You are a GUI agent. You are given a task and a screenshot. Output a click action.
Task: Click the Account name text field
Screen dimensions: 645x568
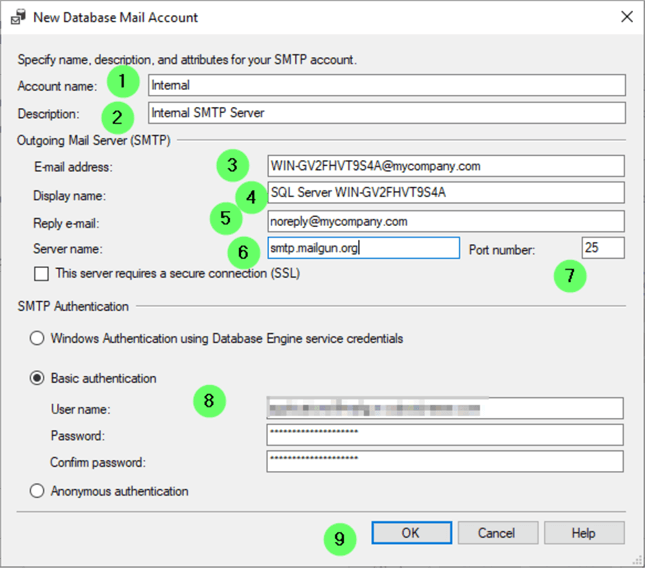(x=386, y=85)
